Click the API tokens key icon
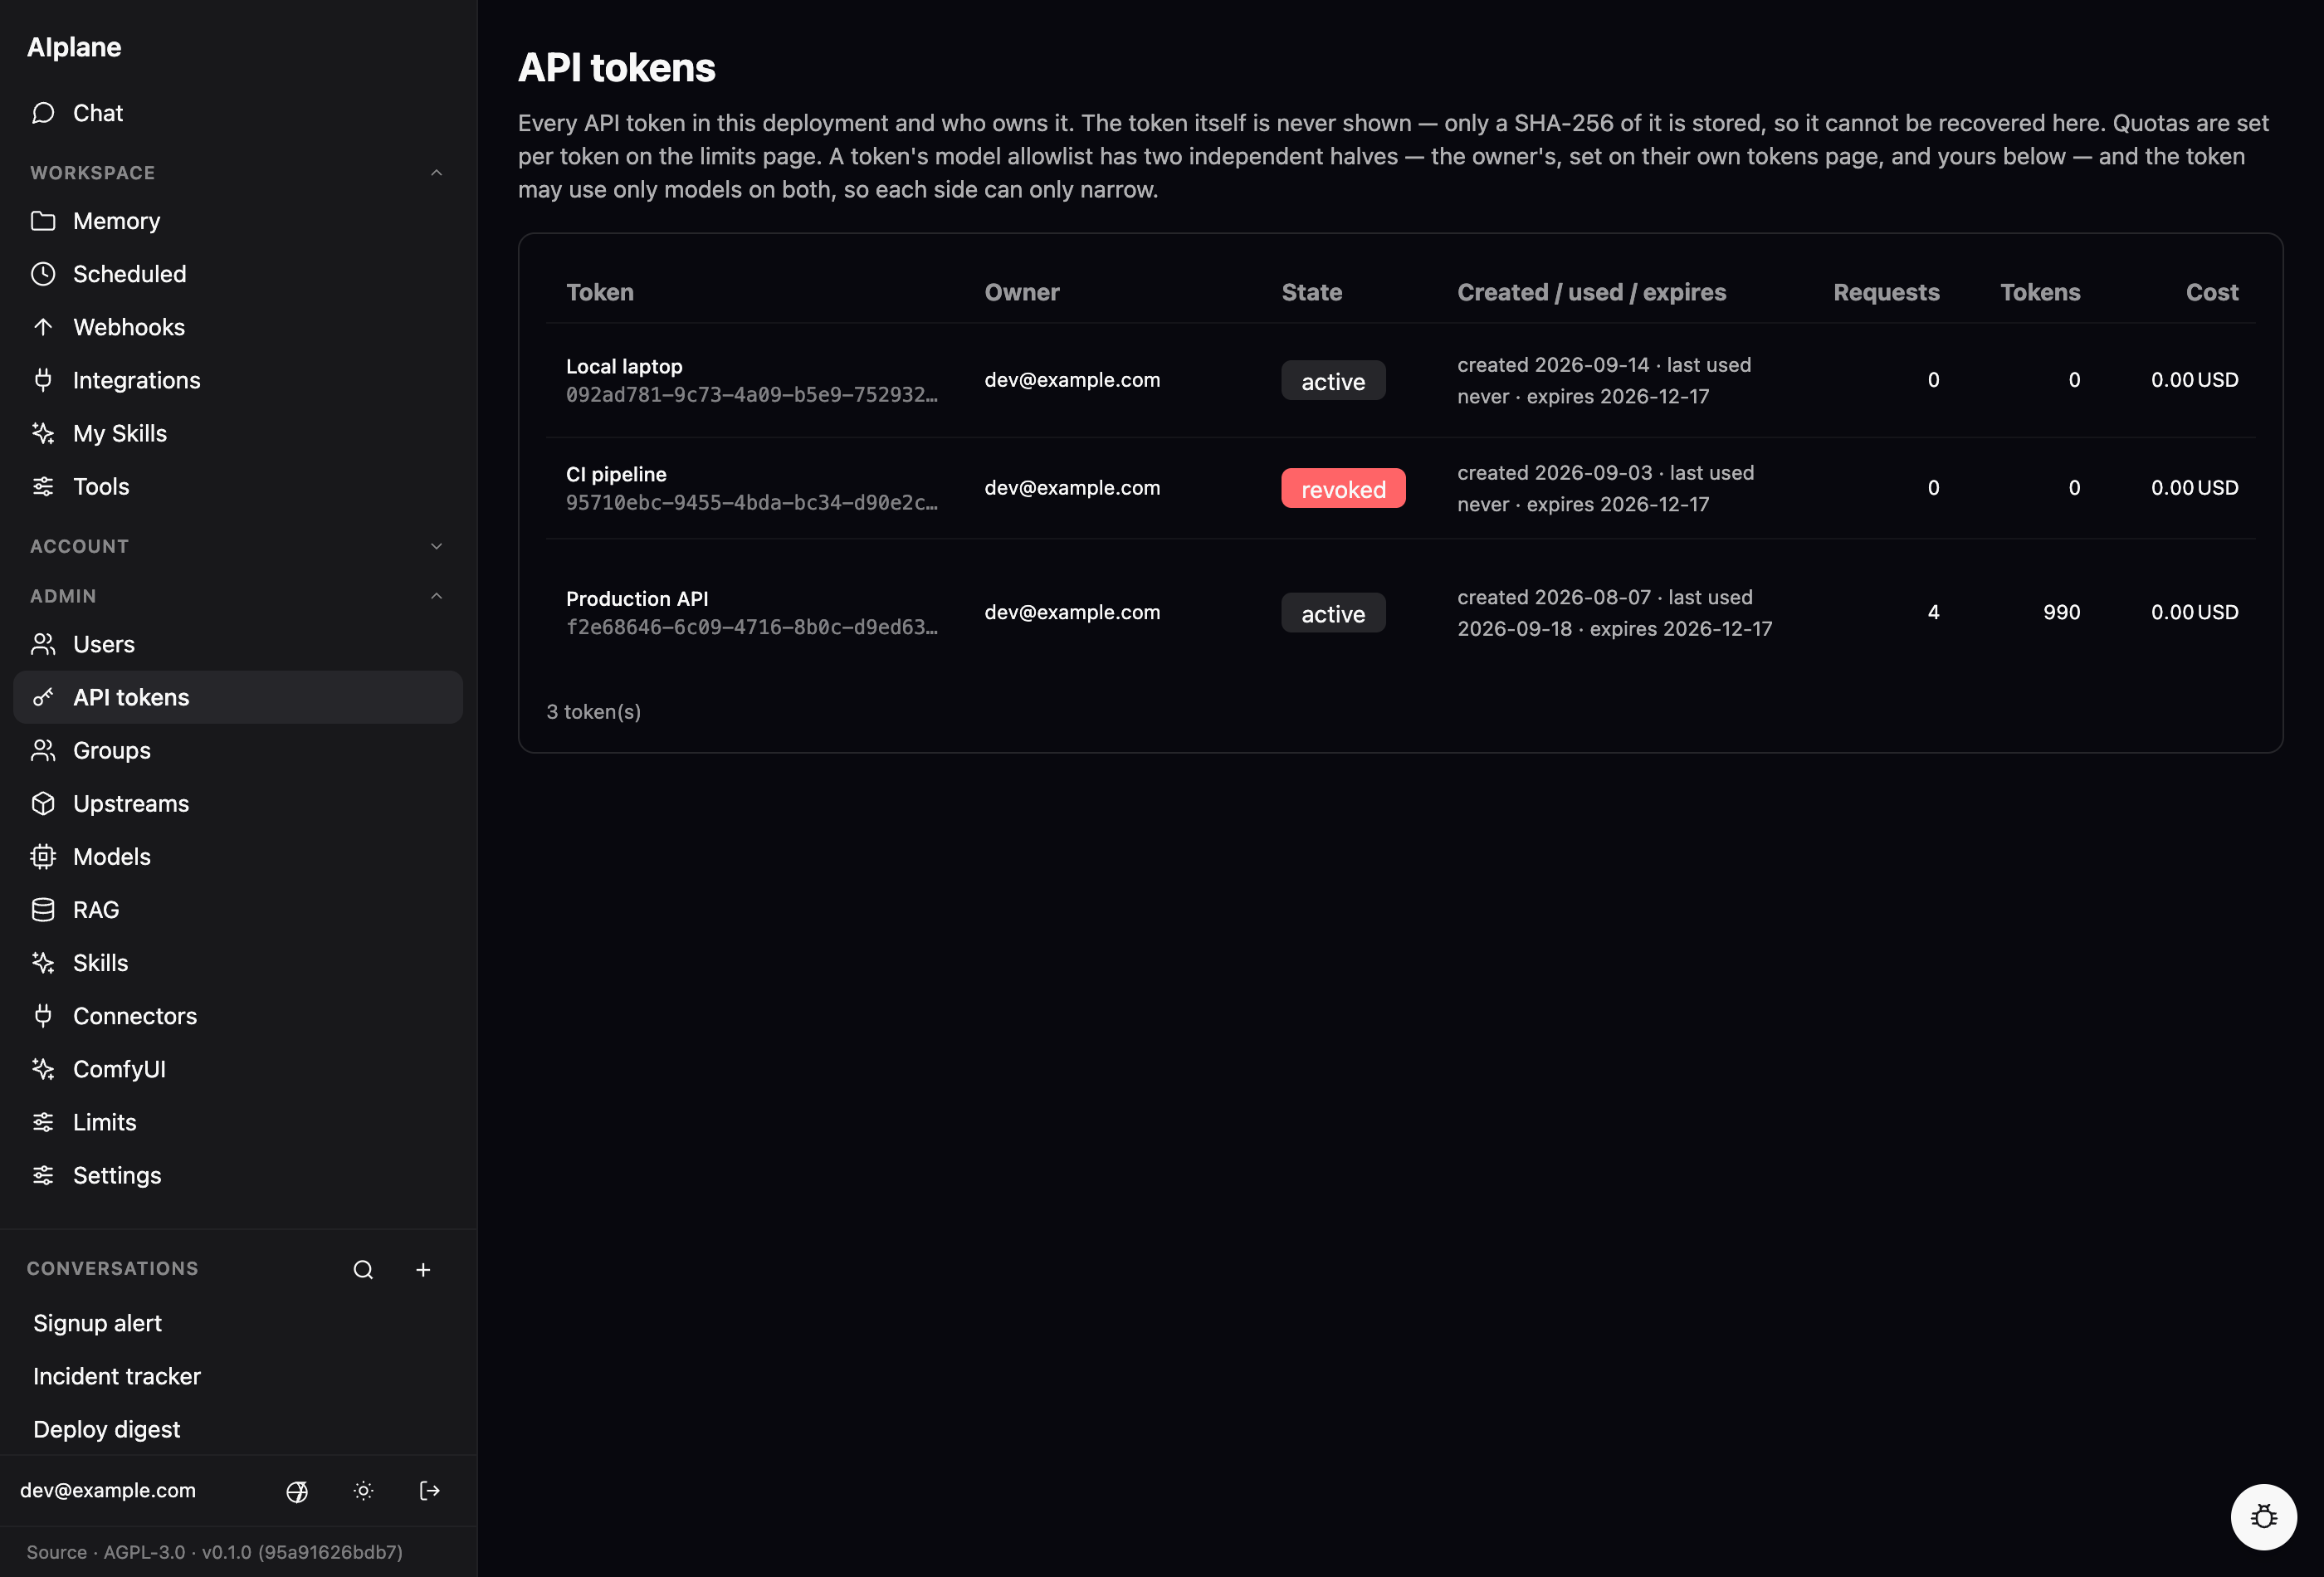The image size is (2324, 1577). (43, 697)
